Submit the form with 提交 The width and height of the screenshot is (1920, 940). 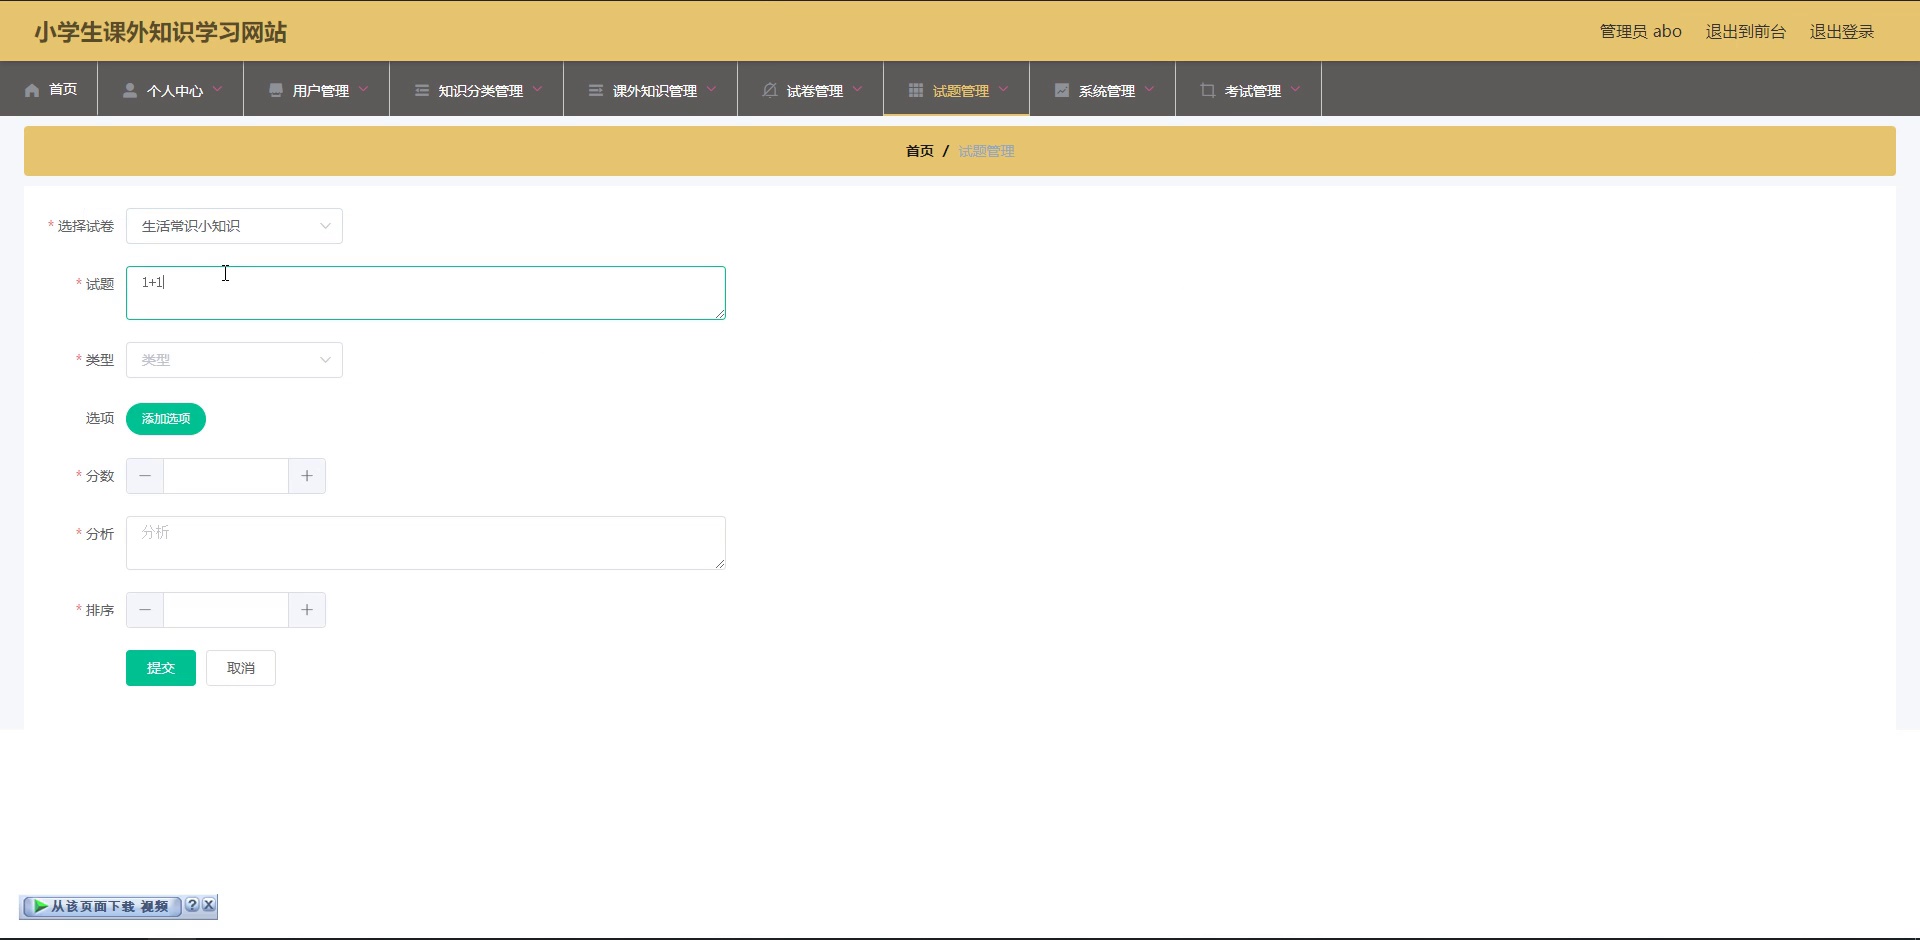point(161,668)
